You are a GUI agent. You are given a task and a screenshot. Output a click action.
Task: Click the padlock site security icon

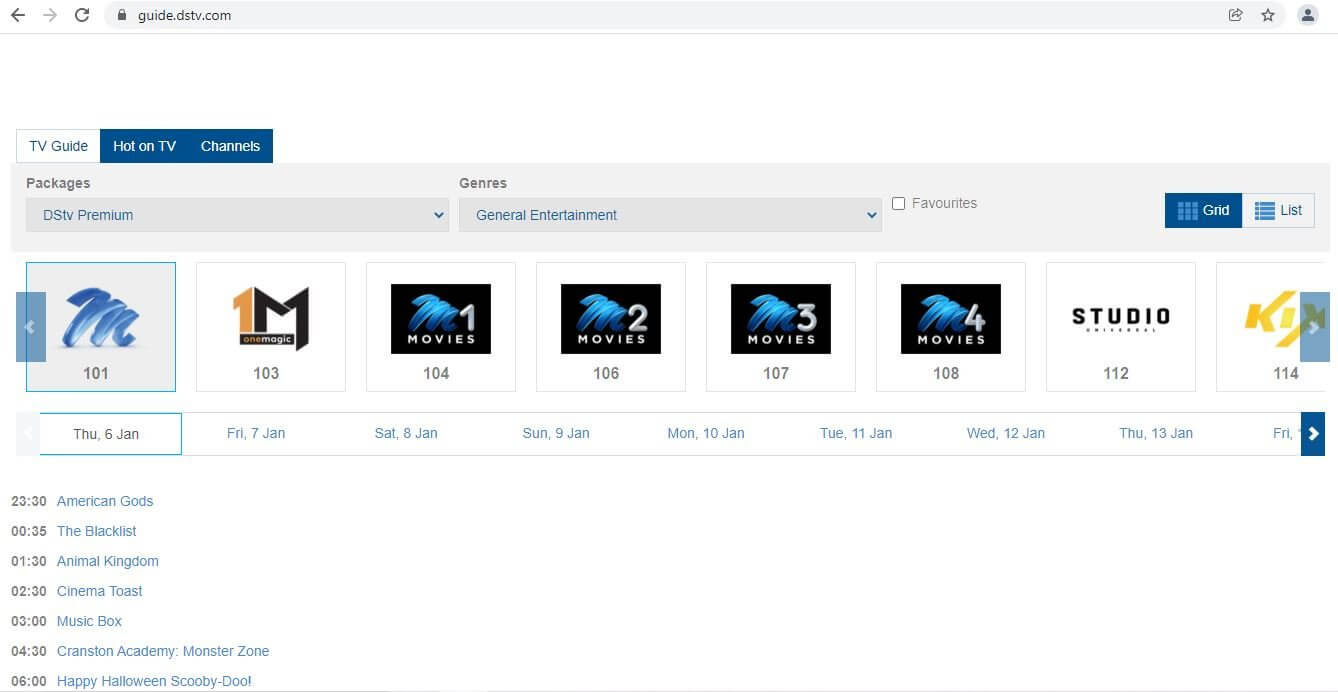[122, 15]
